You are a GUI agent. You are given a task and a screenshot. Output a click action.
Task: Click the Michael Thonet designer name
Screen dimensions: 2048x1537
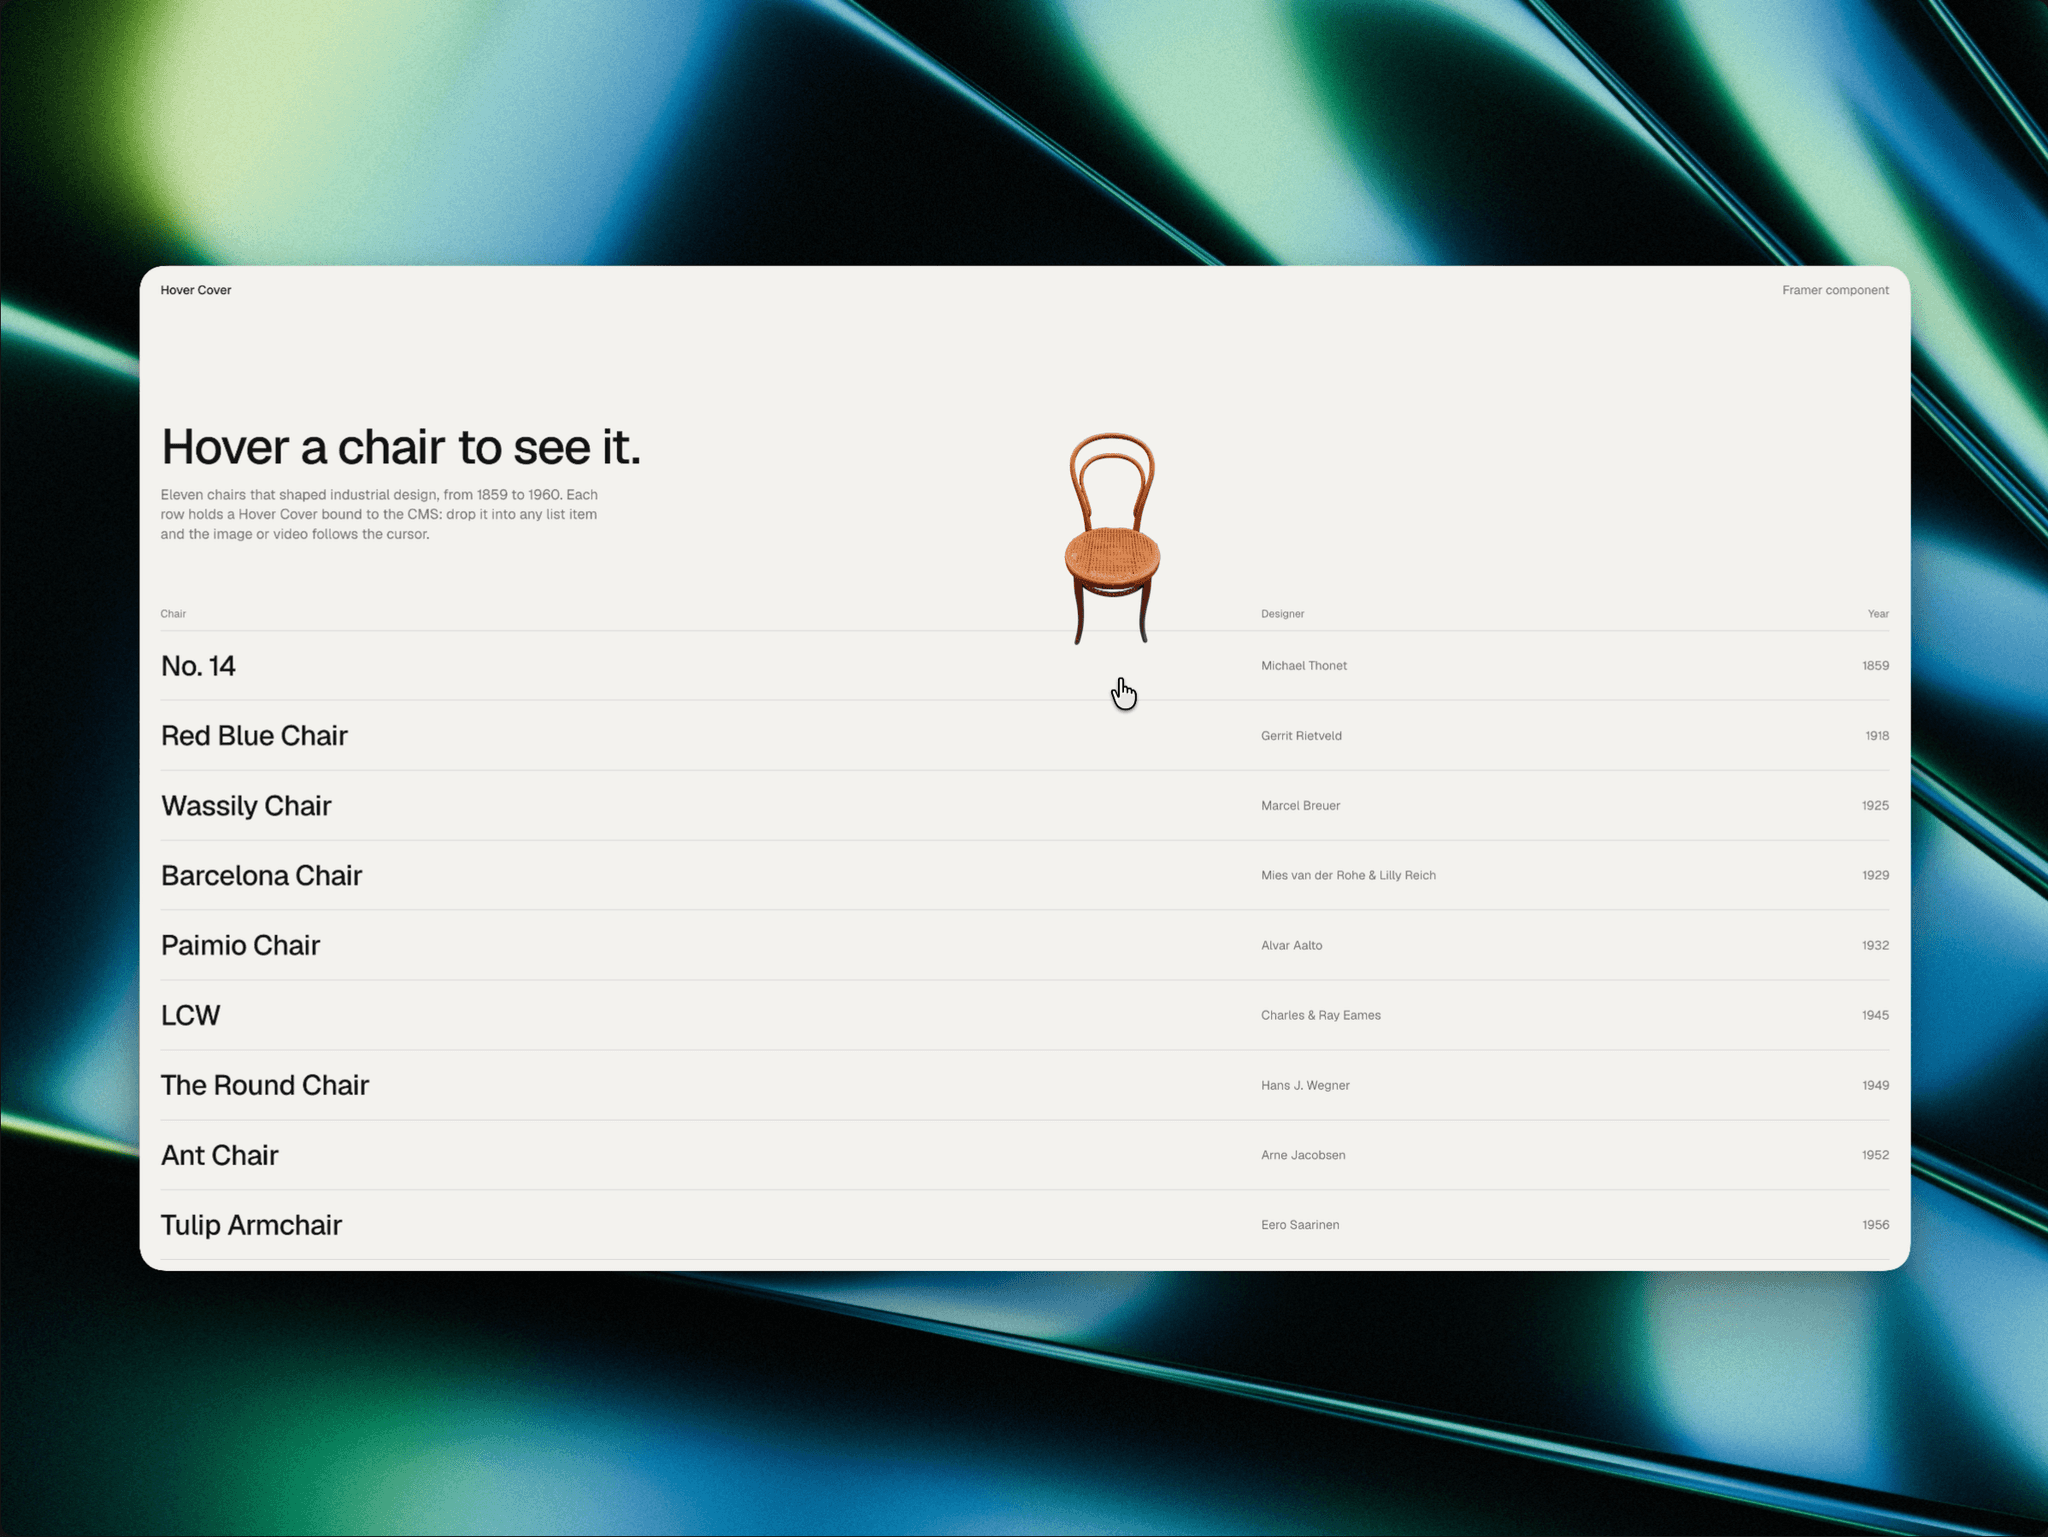[x=1303, y=666]
